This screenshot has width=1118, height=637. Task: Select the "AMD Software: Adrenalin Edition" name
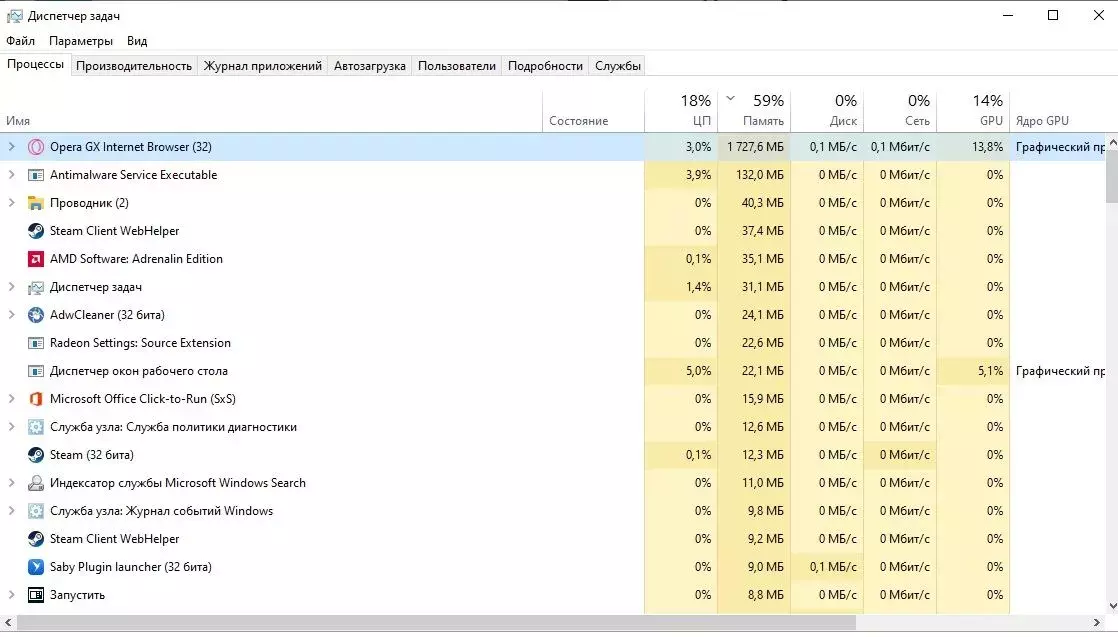tap(136, 259)
